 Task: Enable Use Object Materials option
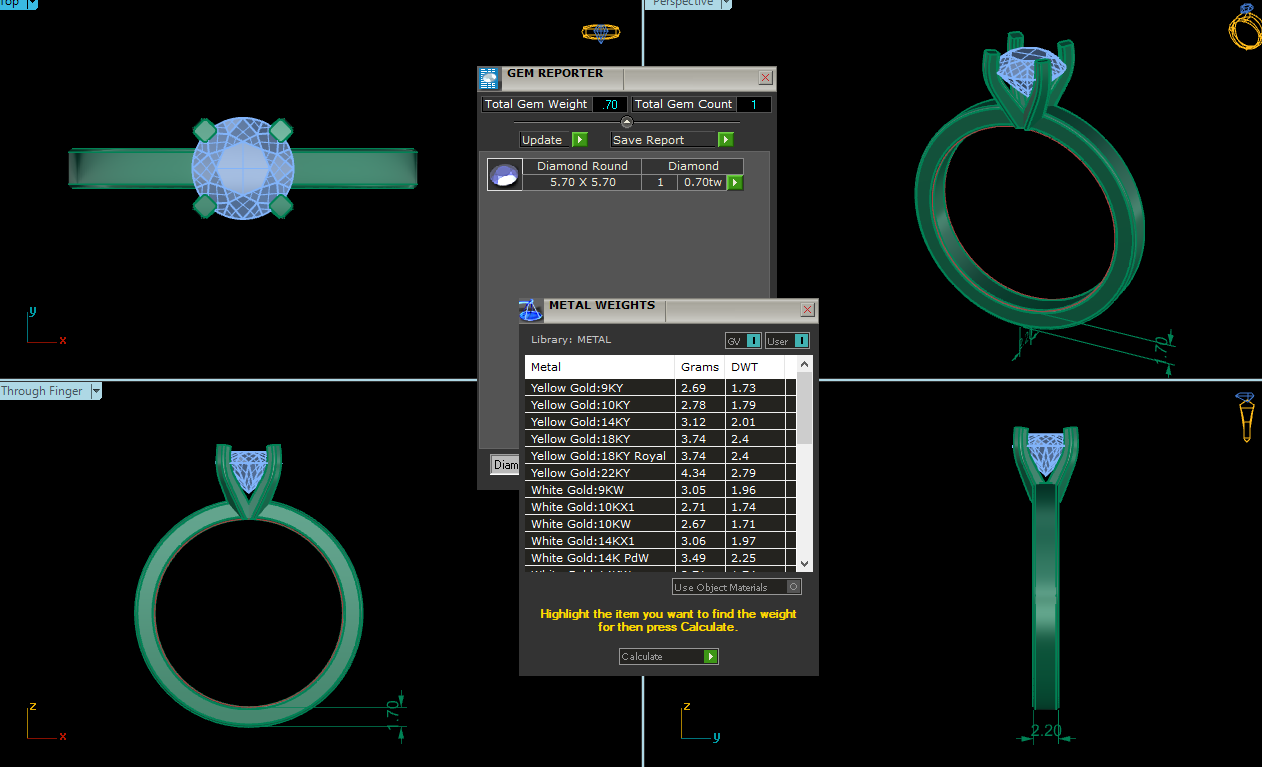click(794, 587)
